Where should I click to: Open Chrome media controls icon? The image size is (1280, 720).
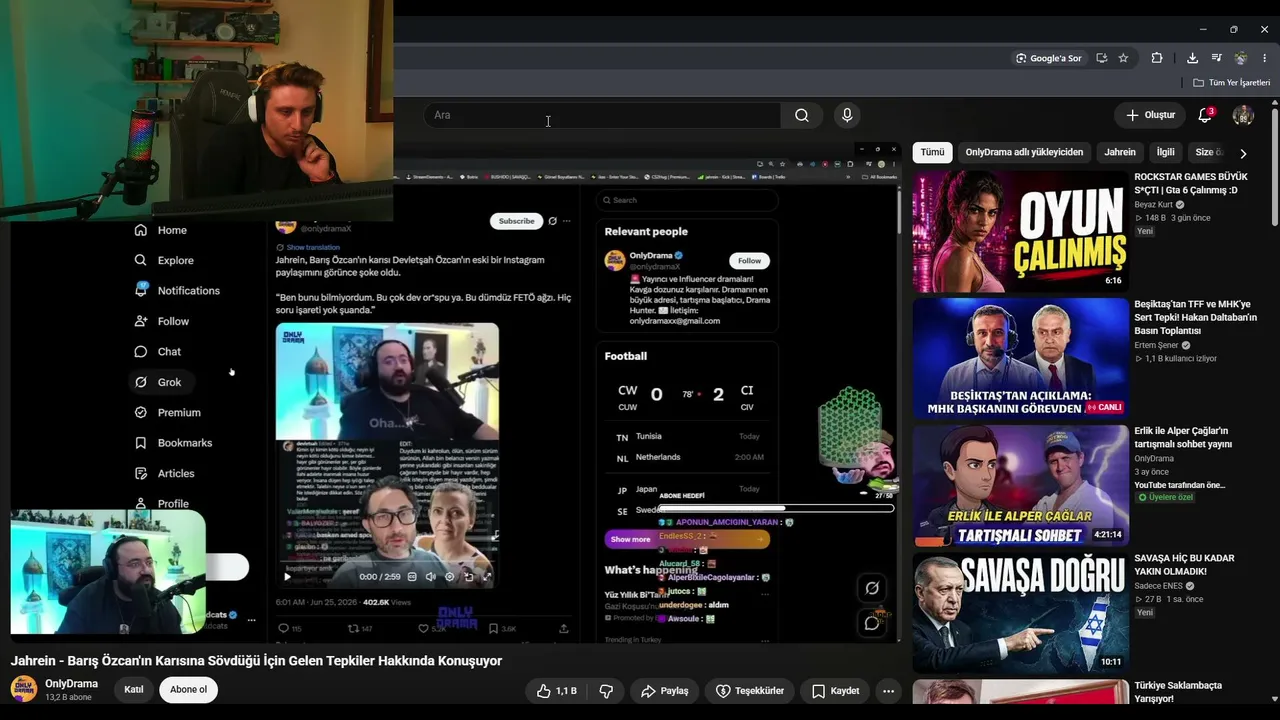1217,58
